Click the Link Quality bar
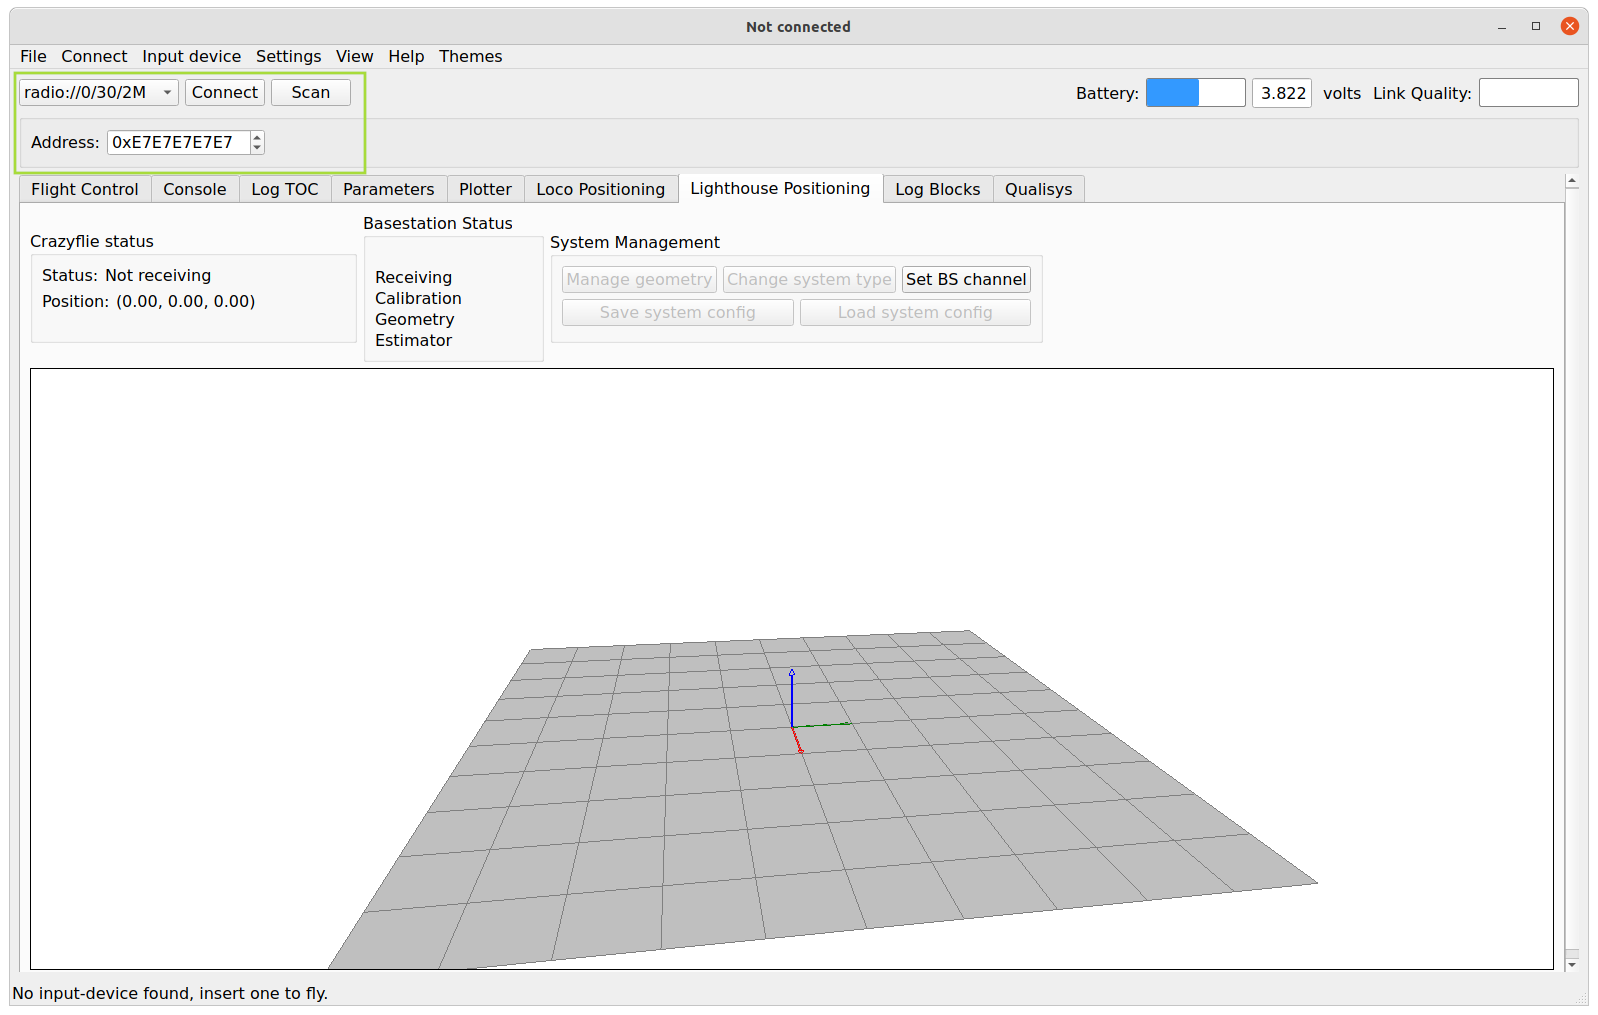1598x1015 pixels. 1529,93
